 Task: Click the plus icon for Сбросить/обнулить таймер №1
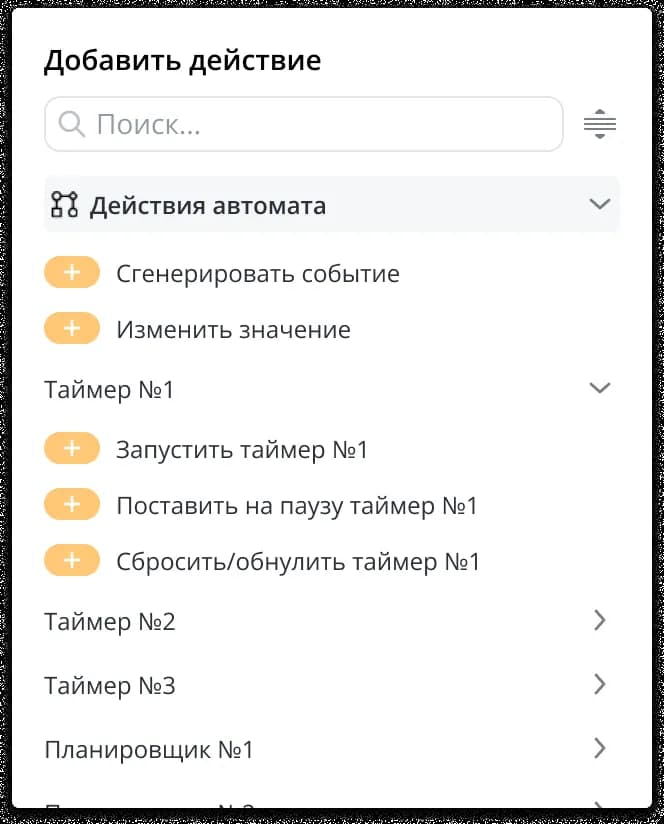coord(71,560)
